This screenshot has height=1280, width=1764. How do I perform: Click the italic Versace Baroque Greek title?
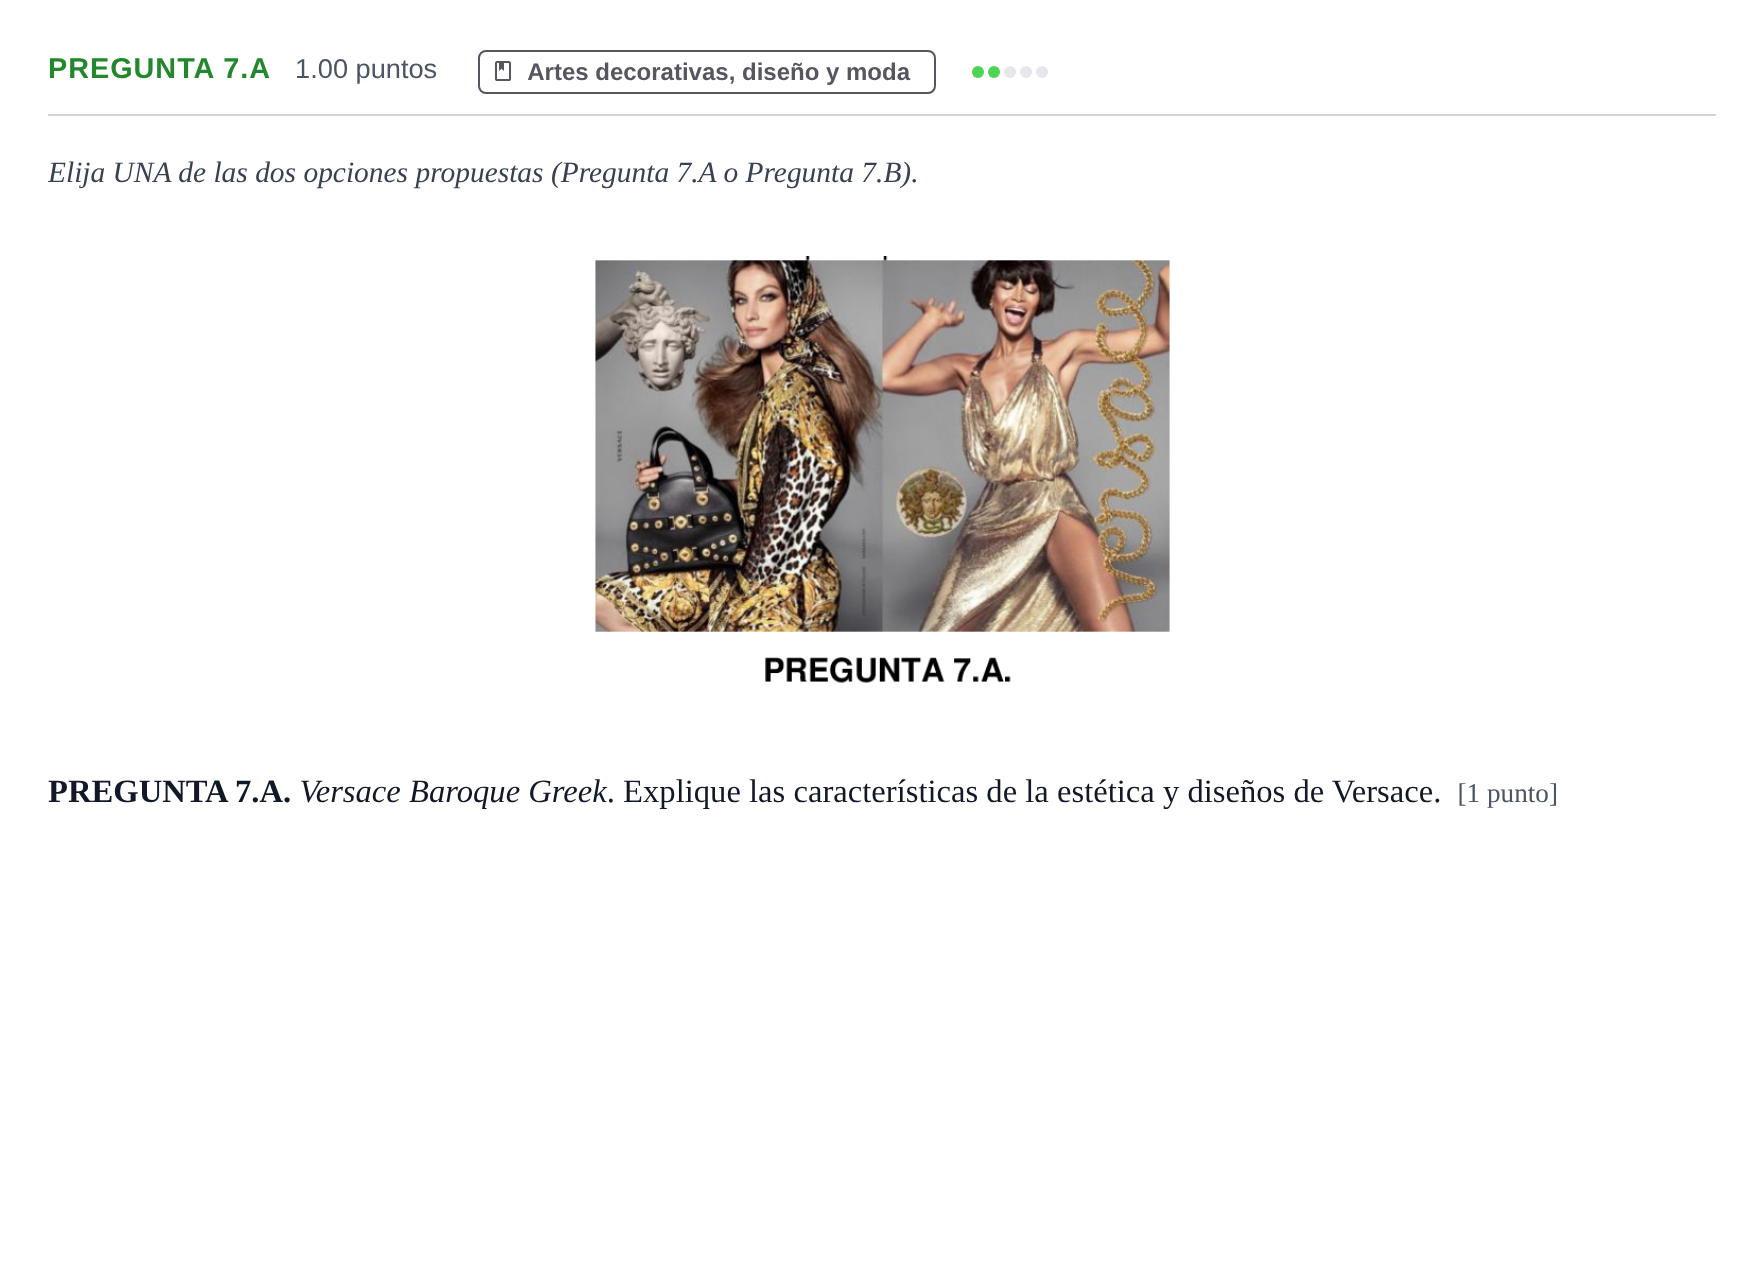point(454,792)
